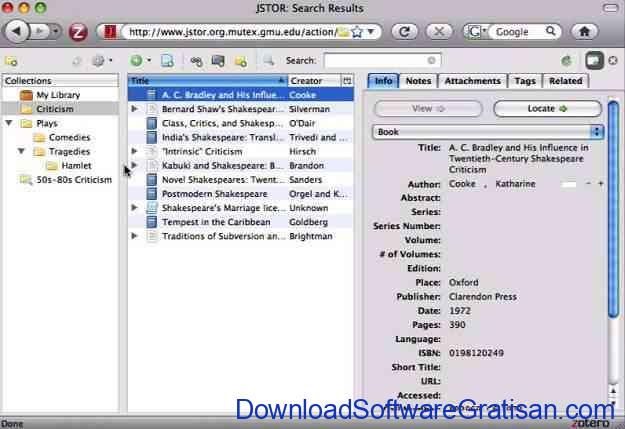Image resolution: width=625 pixels, height=429 pixels.
Task: Click the View button
Action: [428, 108]
